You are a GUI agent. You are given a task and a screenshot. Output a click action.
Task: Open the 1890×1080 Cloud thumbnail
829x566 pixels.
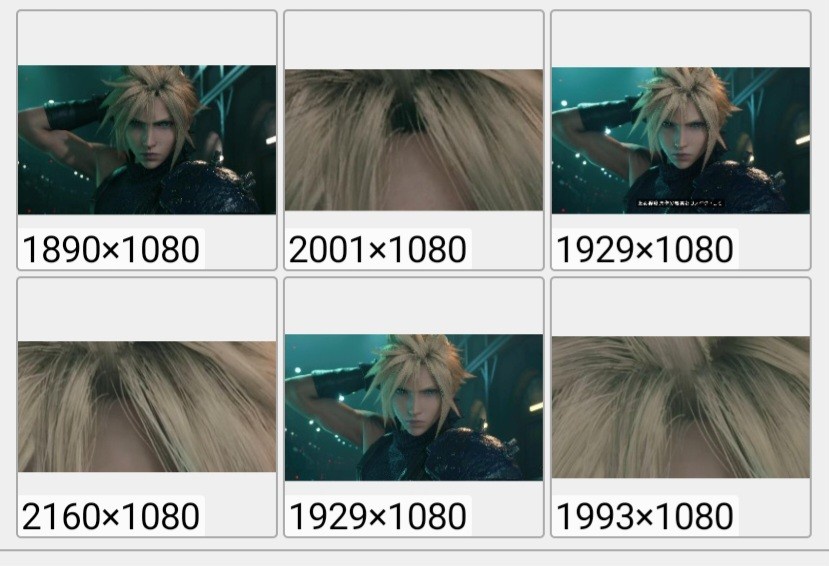click(x=147, y=140)
